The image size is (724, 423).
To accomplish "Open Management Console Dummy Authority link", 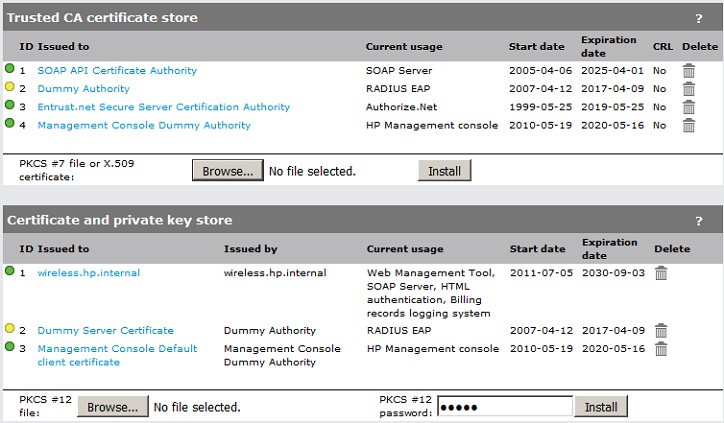I will coord(144,125).
